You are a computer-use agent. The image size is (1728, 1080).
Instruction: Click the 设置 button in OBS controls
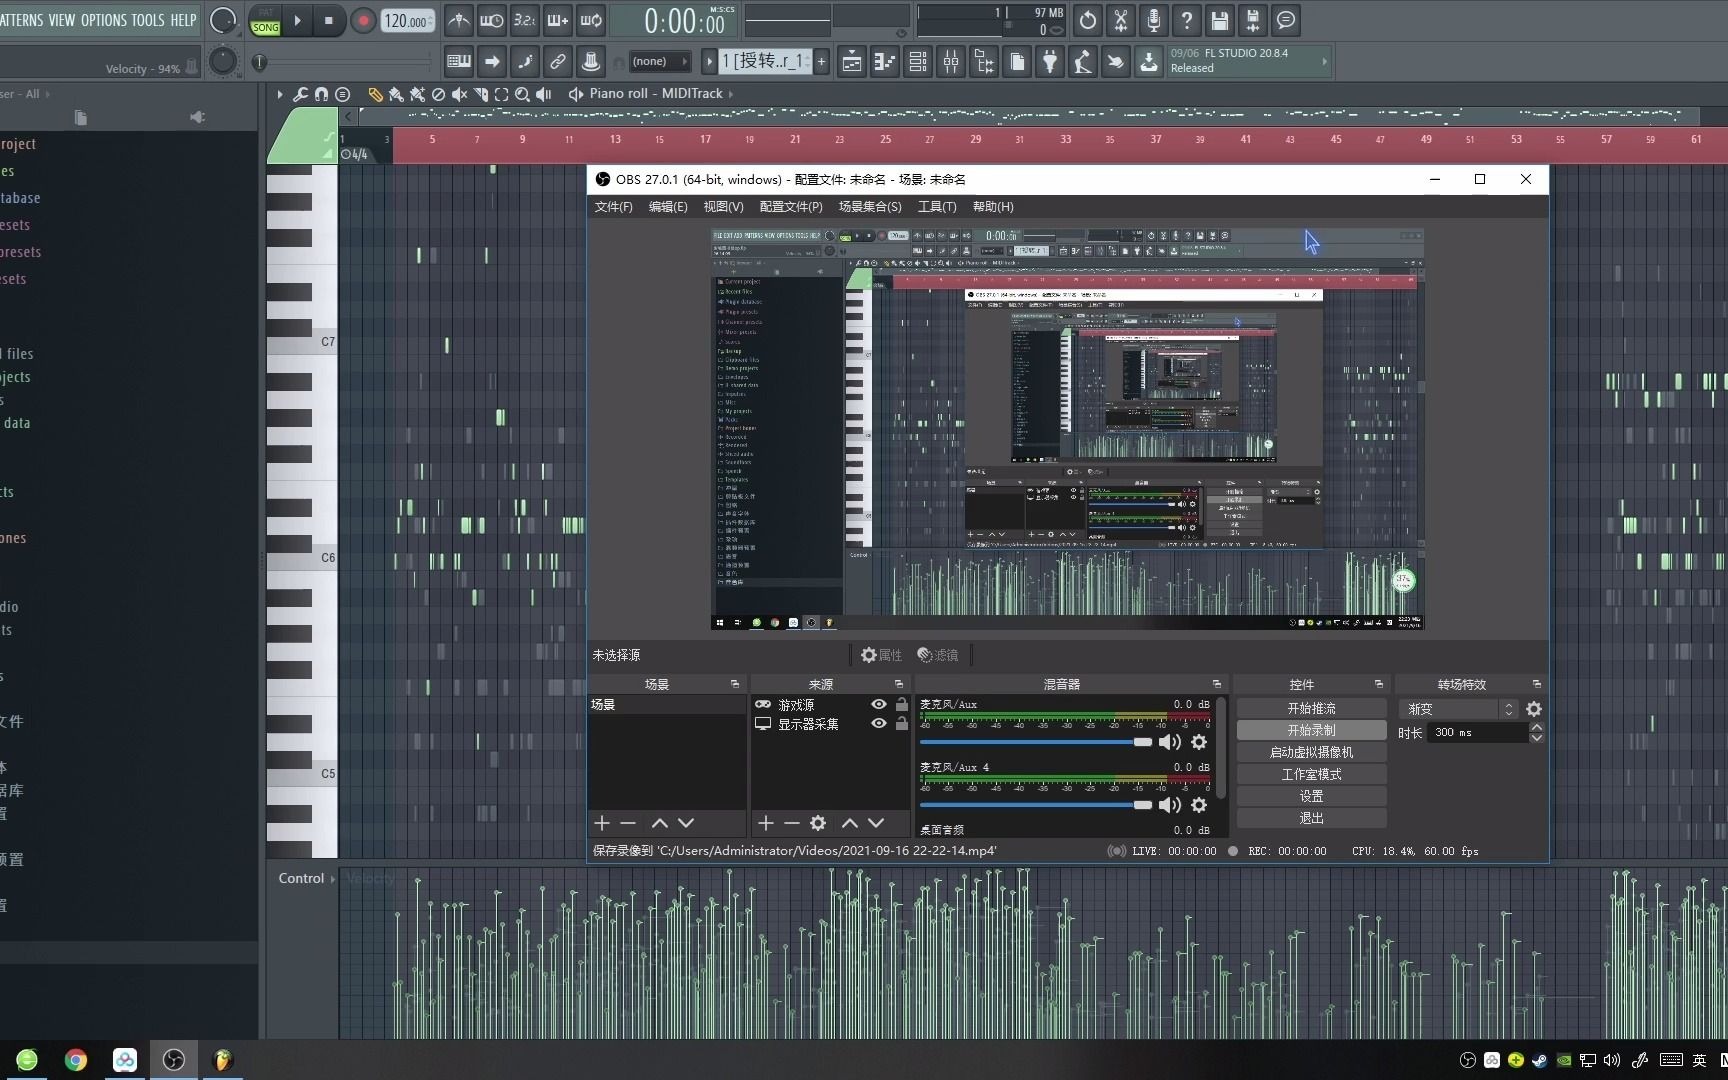pos(1311,796)
